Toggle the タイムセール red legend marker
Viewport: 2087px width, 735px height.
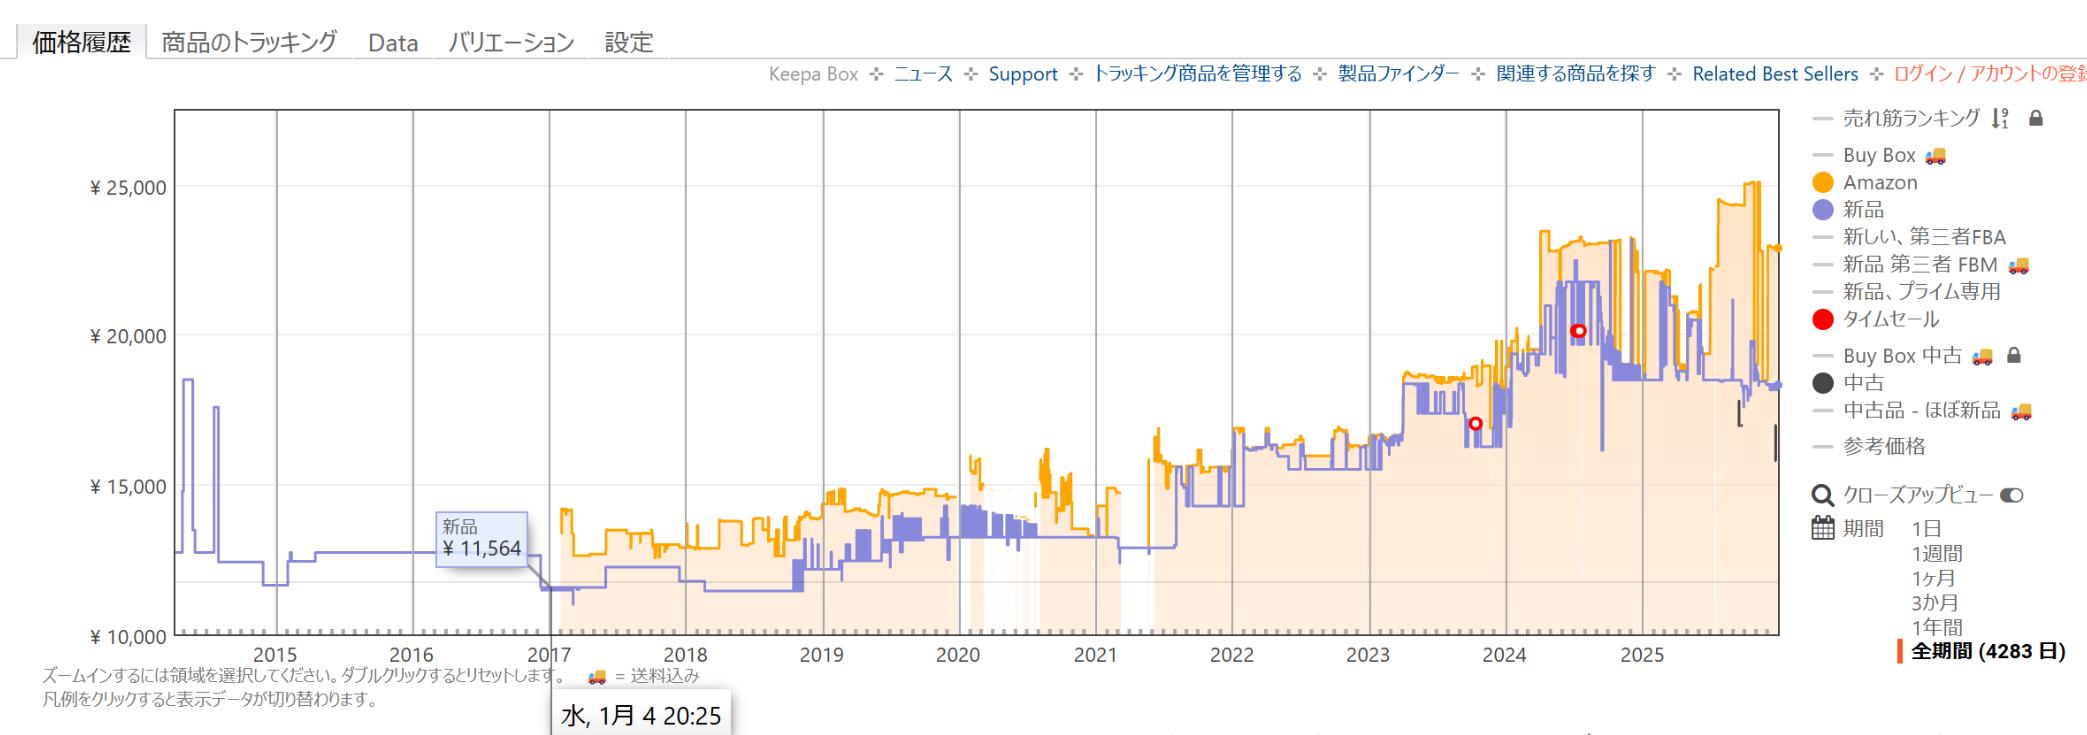(x=1823, y=320)
